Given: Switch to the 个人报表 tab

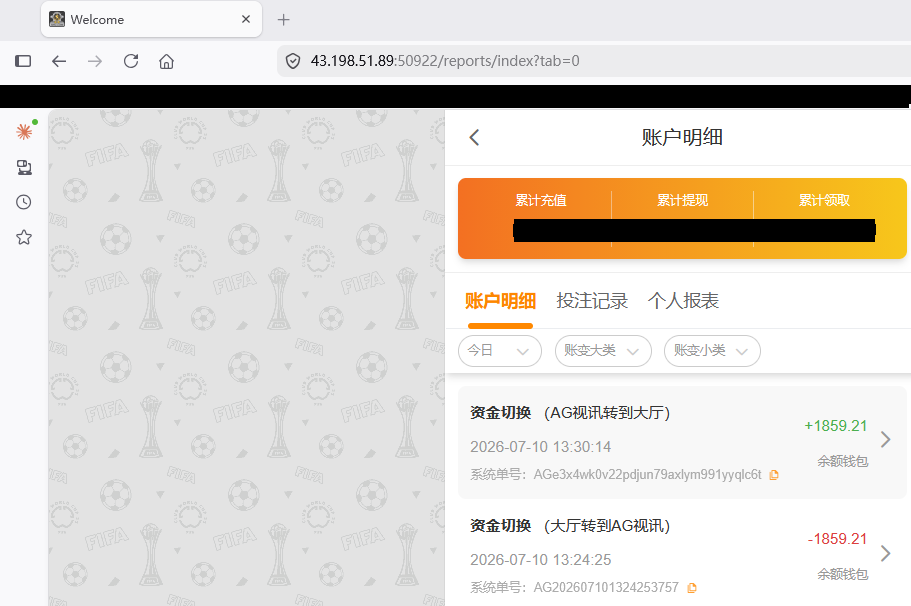Looking at the screenshot, I should pos(683,301).
